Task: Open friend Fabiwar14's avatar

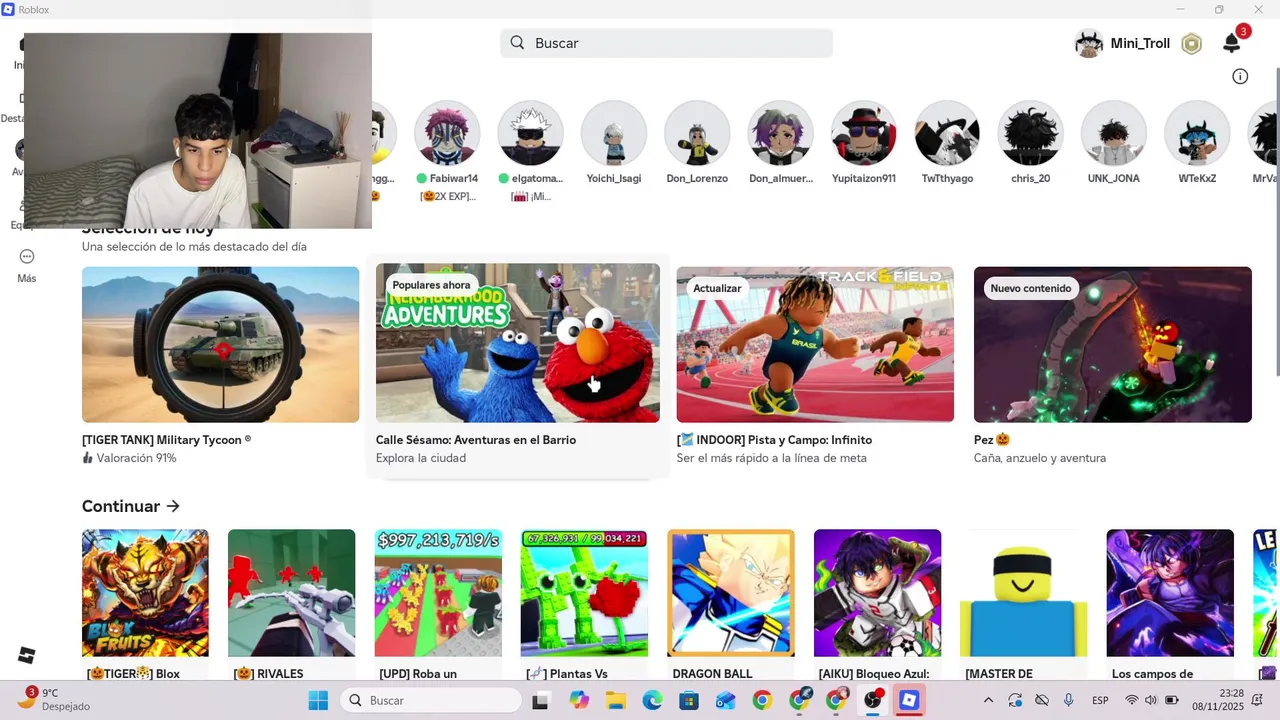Action: (x=447, y=133)
